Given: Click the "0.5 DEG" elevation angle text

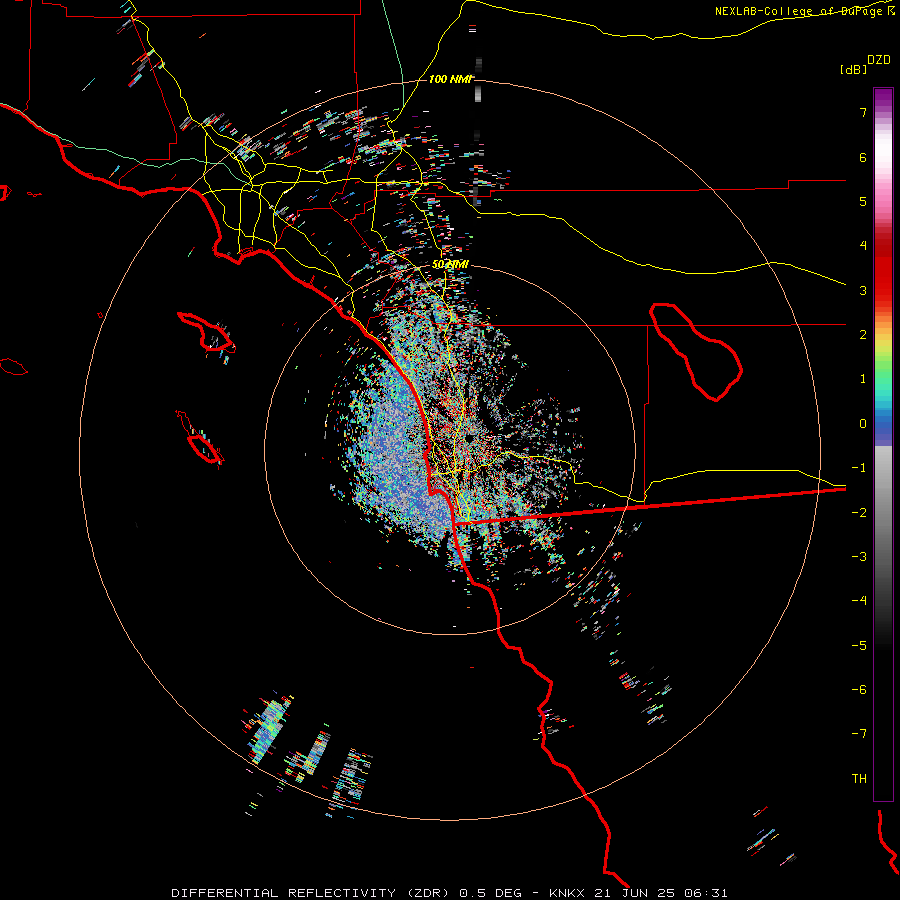Looking at the screenshot, I should pyautogui.click(x=491, y=893).
